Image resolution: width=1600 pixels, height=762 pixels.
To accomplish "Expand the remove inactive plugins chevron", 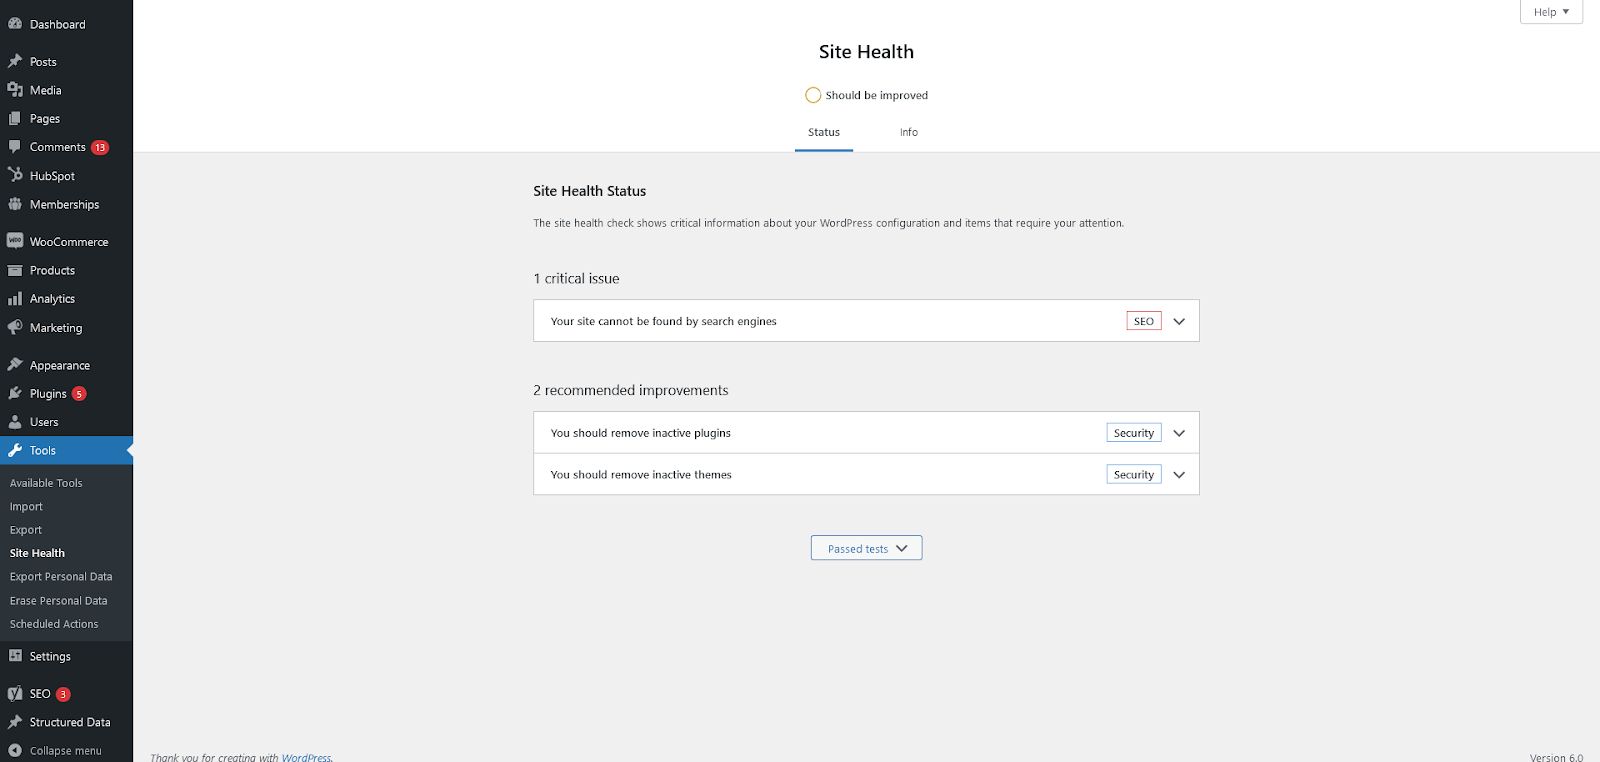I will pos(1179,433).
